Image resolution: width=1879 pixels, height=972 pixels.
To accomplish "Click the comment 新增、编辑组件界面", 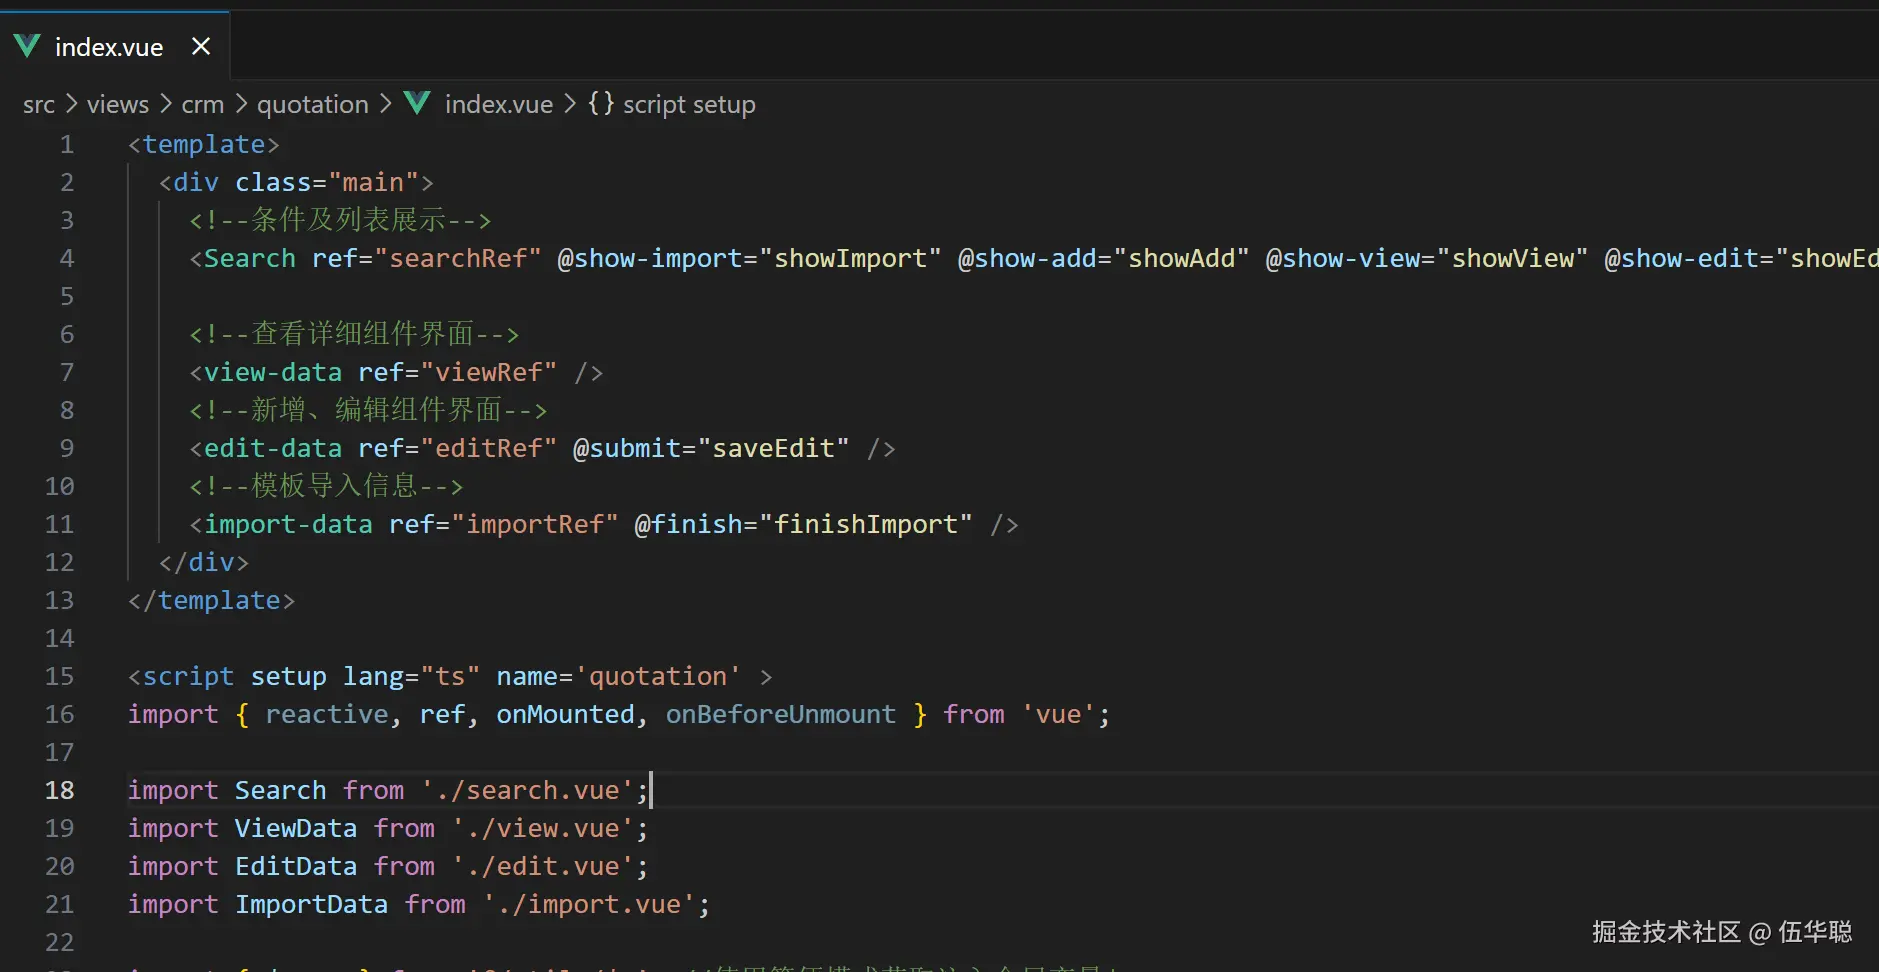I will 368,410.
